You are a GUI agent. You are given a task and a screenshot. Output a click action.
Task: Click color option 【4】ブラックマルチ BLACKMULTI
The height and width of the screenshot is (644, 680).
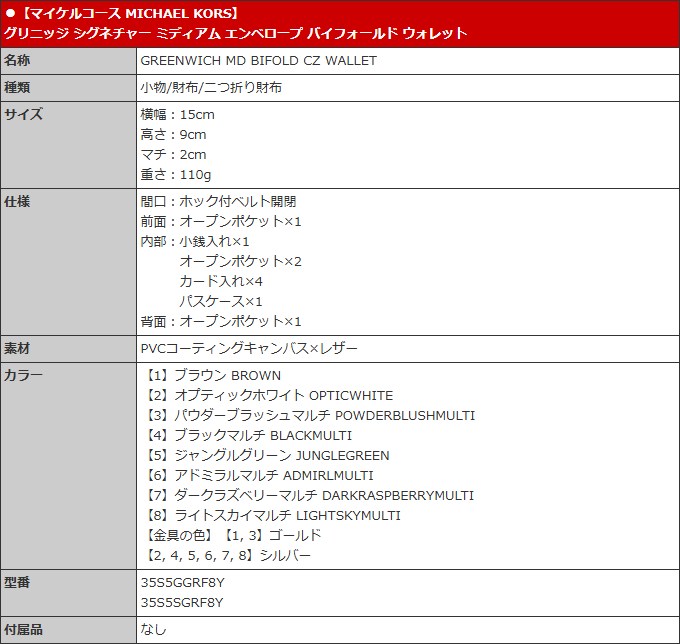pos(248,435)
